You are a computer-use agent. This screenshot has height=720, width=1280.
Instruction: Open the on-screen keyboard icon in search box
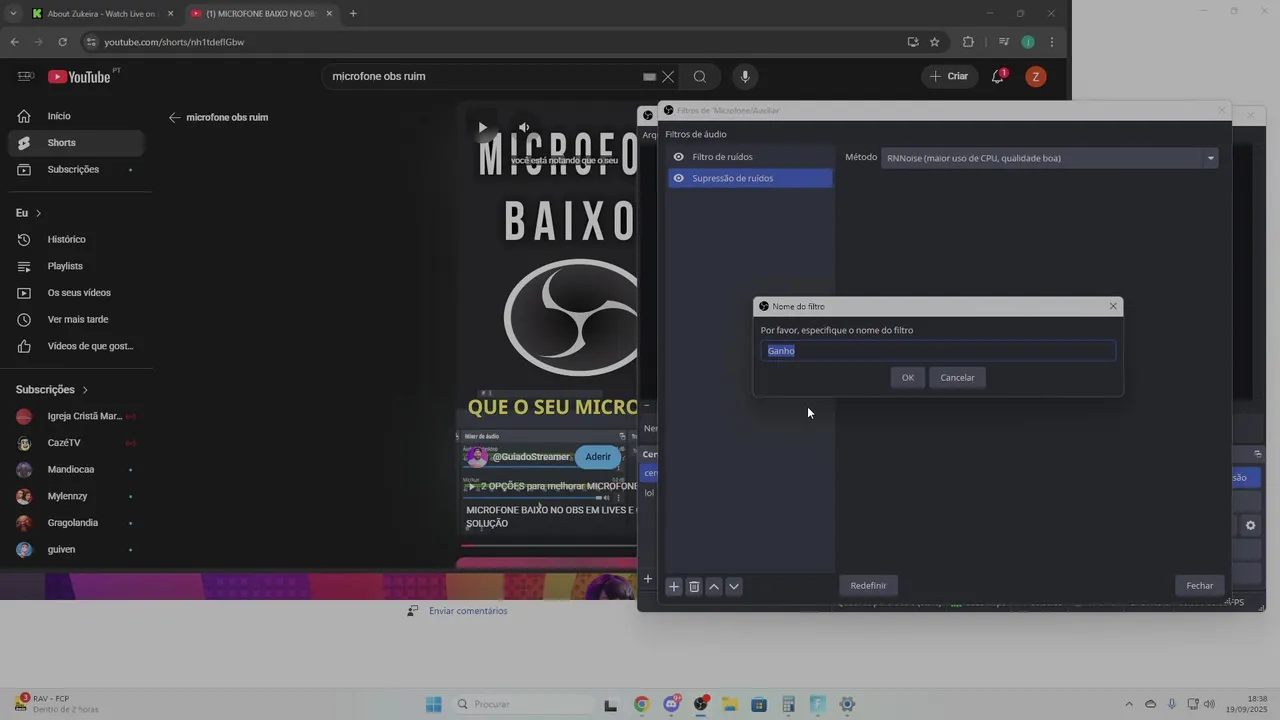(x=649, y=76)
